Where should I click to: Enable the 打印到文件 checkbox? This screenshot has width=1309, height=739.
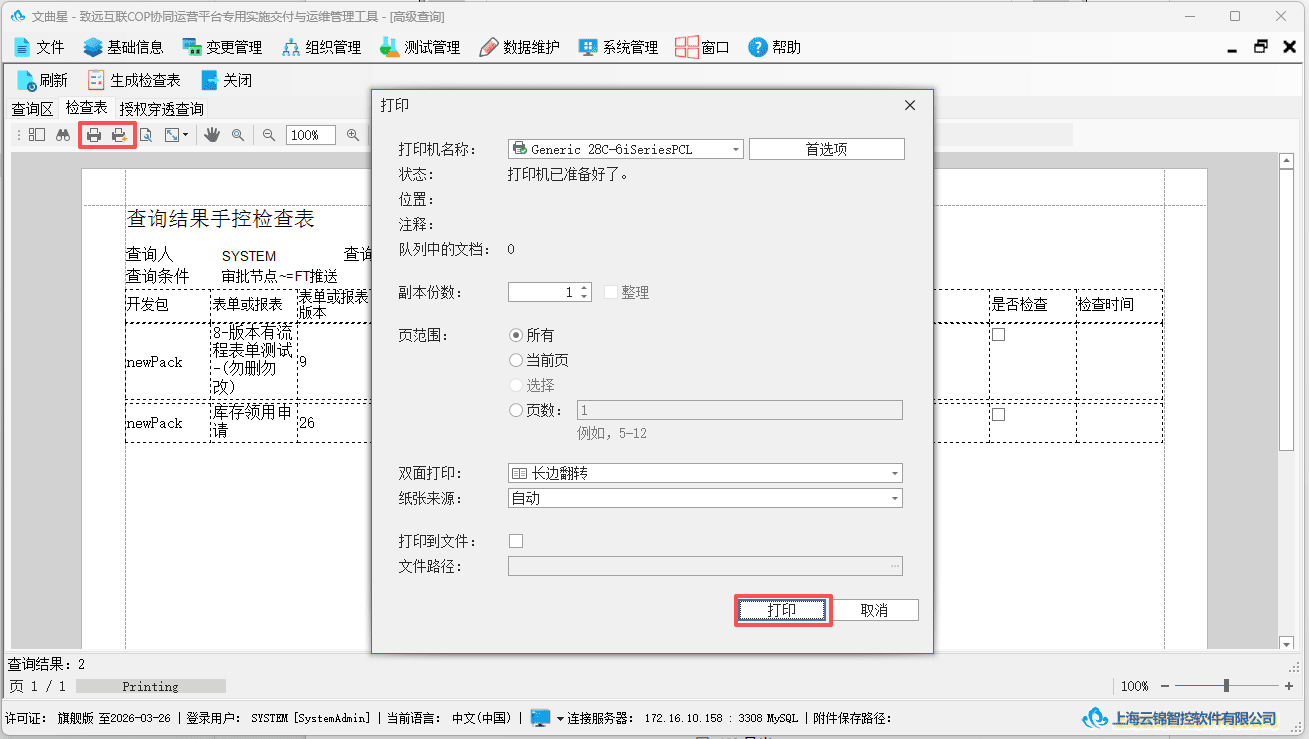[516, 541]
